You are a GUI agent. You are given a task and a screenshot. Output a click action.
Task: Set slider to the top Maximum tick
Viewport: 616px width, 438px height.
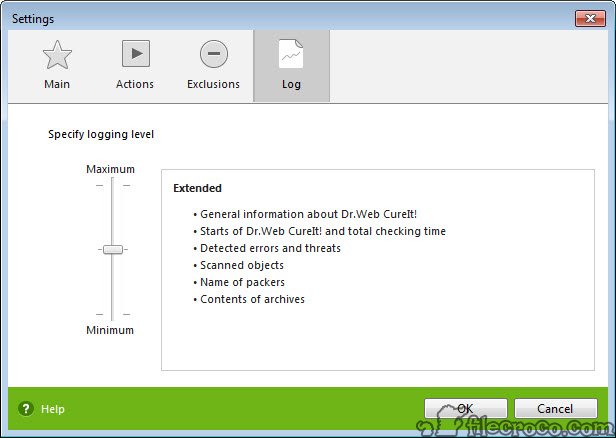[x=113, y=185]
